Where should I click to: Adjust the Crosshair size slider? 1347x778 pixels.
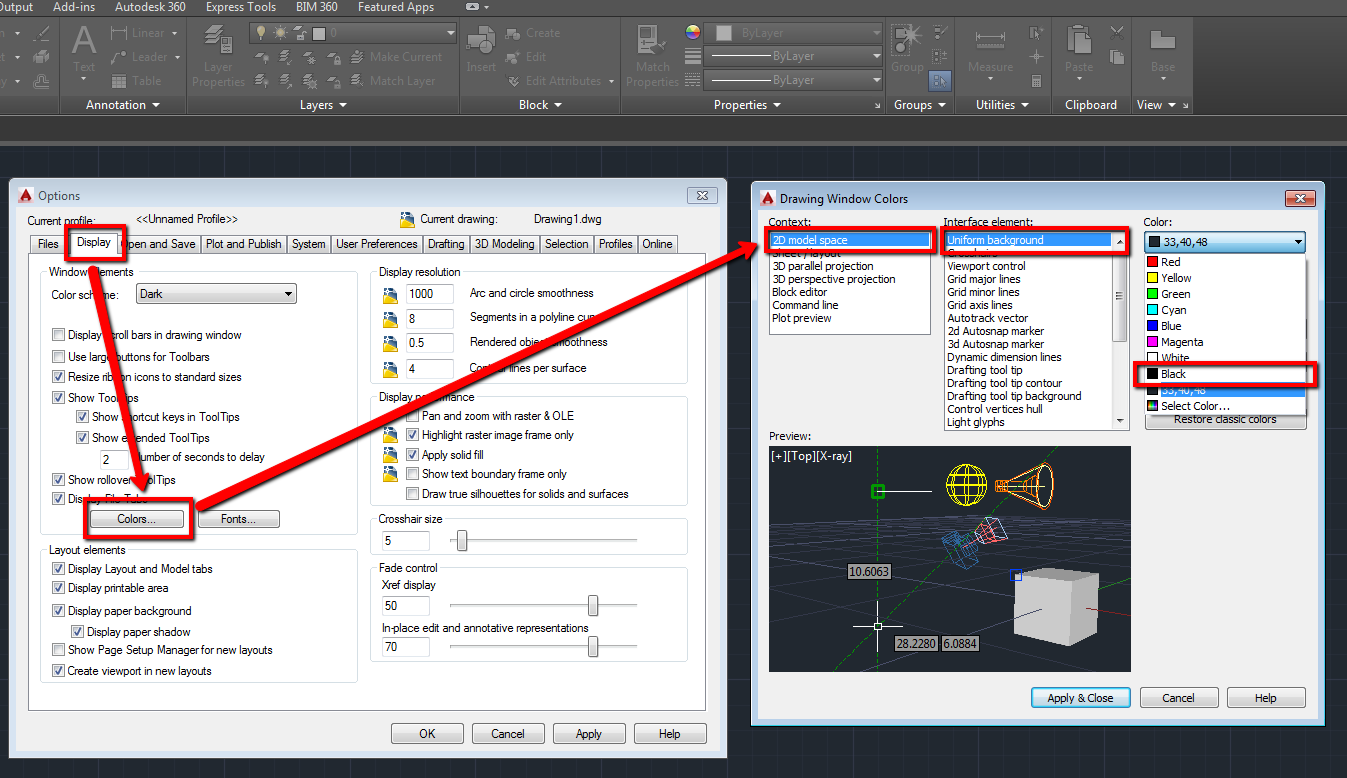point(461,541)
